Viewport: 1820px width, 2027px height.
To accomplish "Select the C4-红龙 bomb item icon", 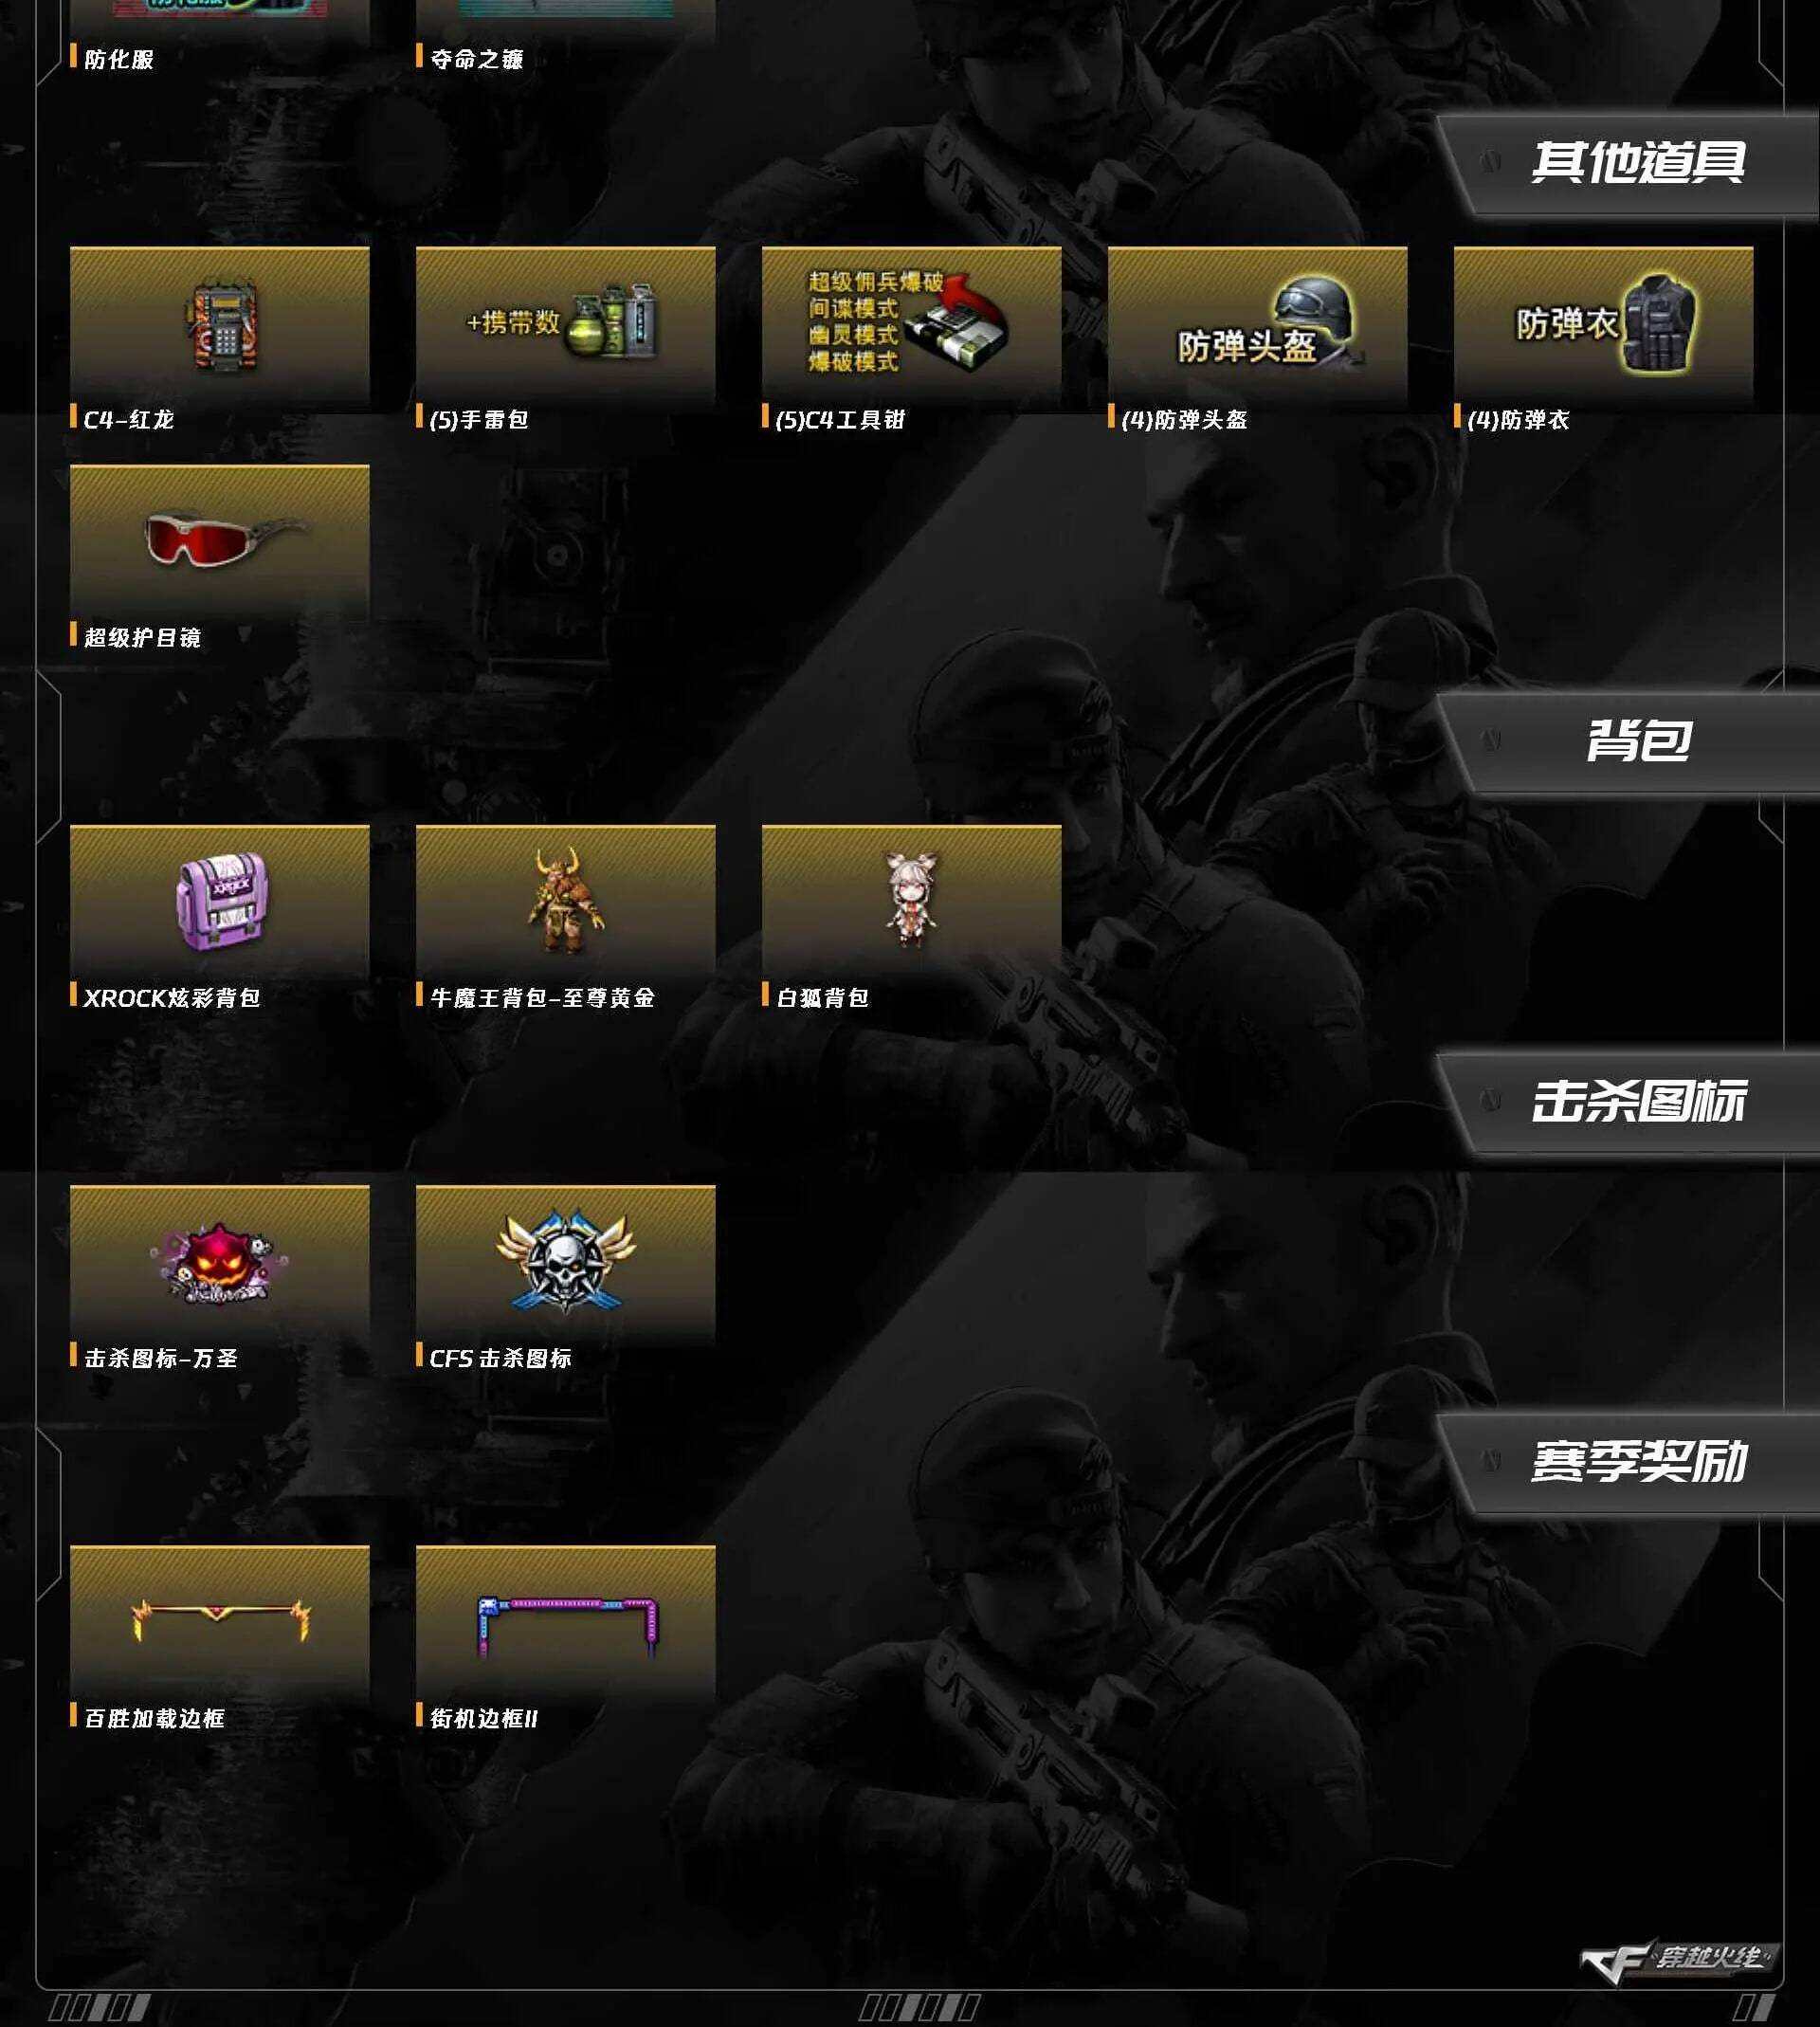I will coord(220,325).
